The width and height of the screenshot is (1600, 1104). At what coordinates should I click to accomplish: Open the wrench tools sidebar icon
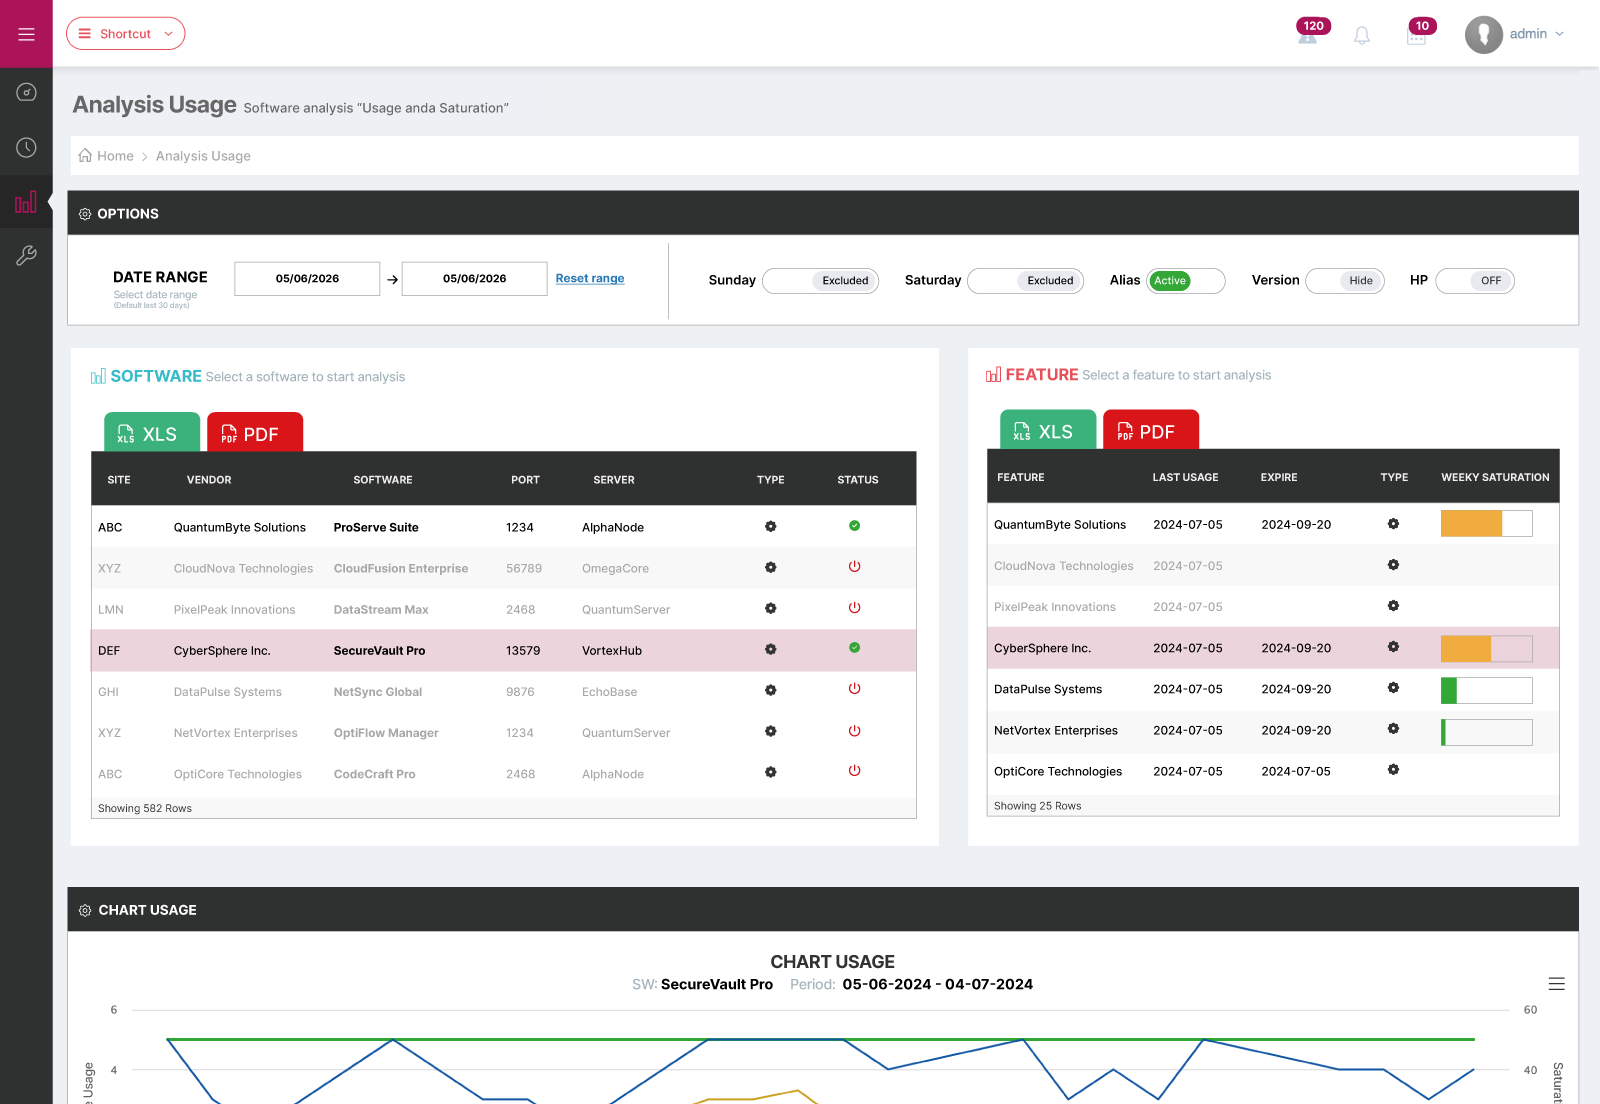(x=26, y=256)
